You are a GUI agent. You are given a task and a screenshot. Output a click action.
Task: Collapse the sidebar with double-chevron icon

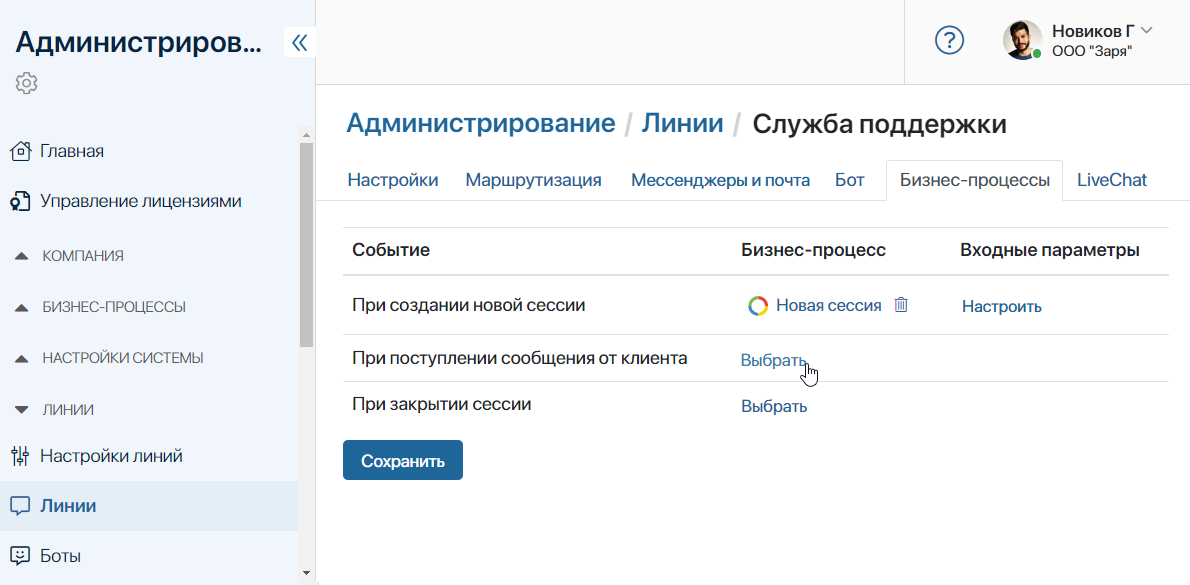coord(299,42)
